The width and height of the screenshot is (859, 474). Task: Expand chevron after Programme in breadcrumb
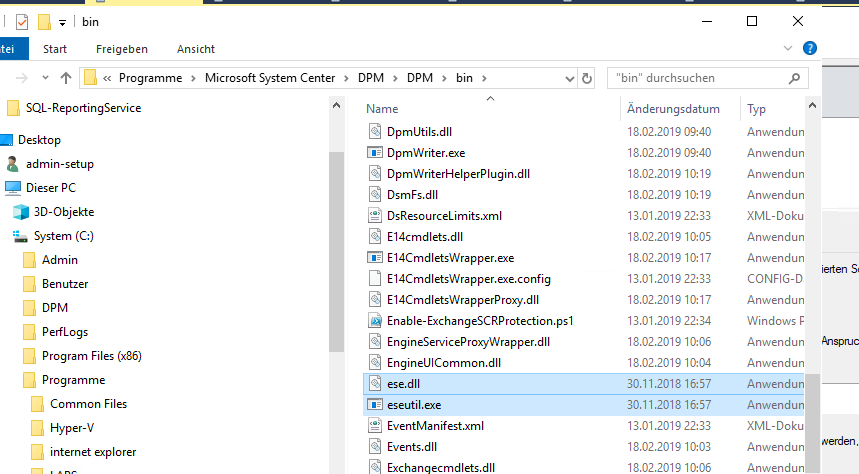coord(193,78)
